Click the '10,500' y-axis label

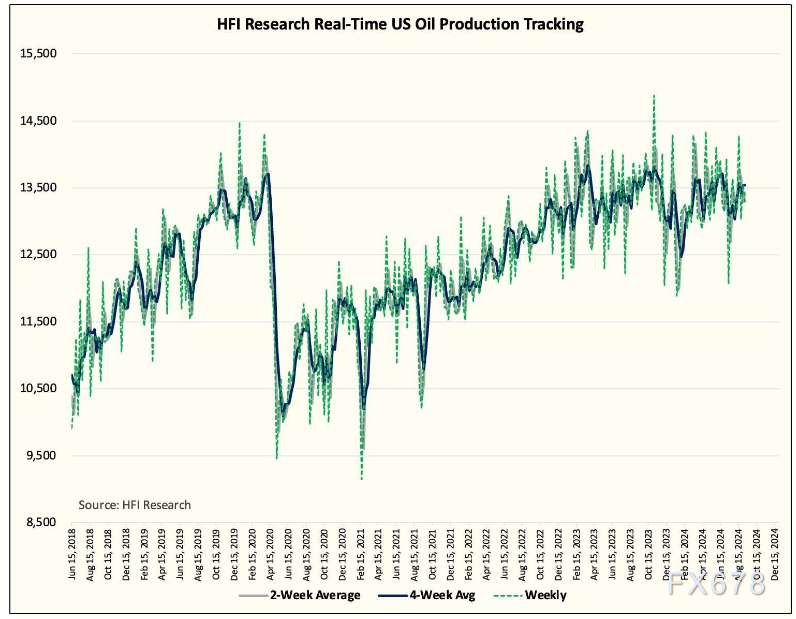pos(38,388)
